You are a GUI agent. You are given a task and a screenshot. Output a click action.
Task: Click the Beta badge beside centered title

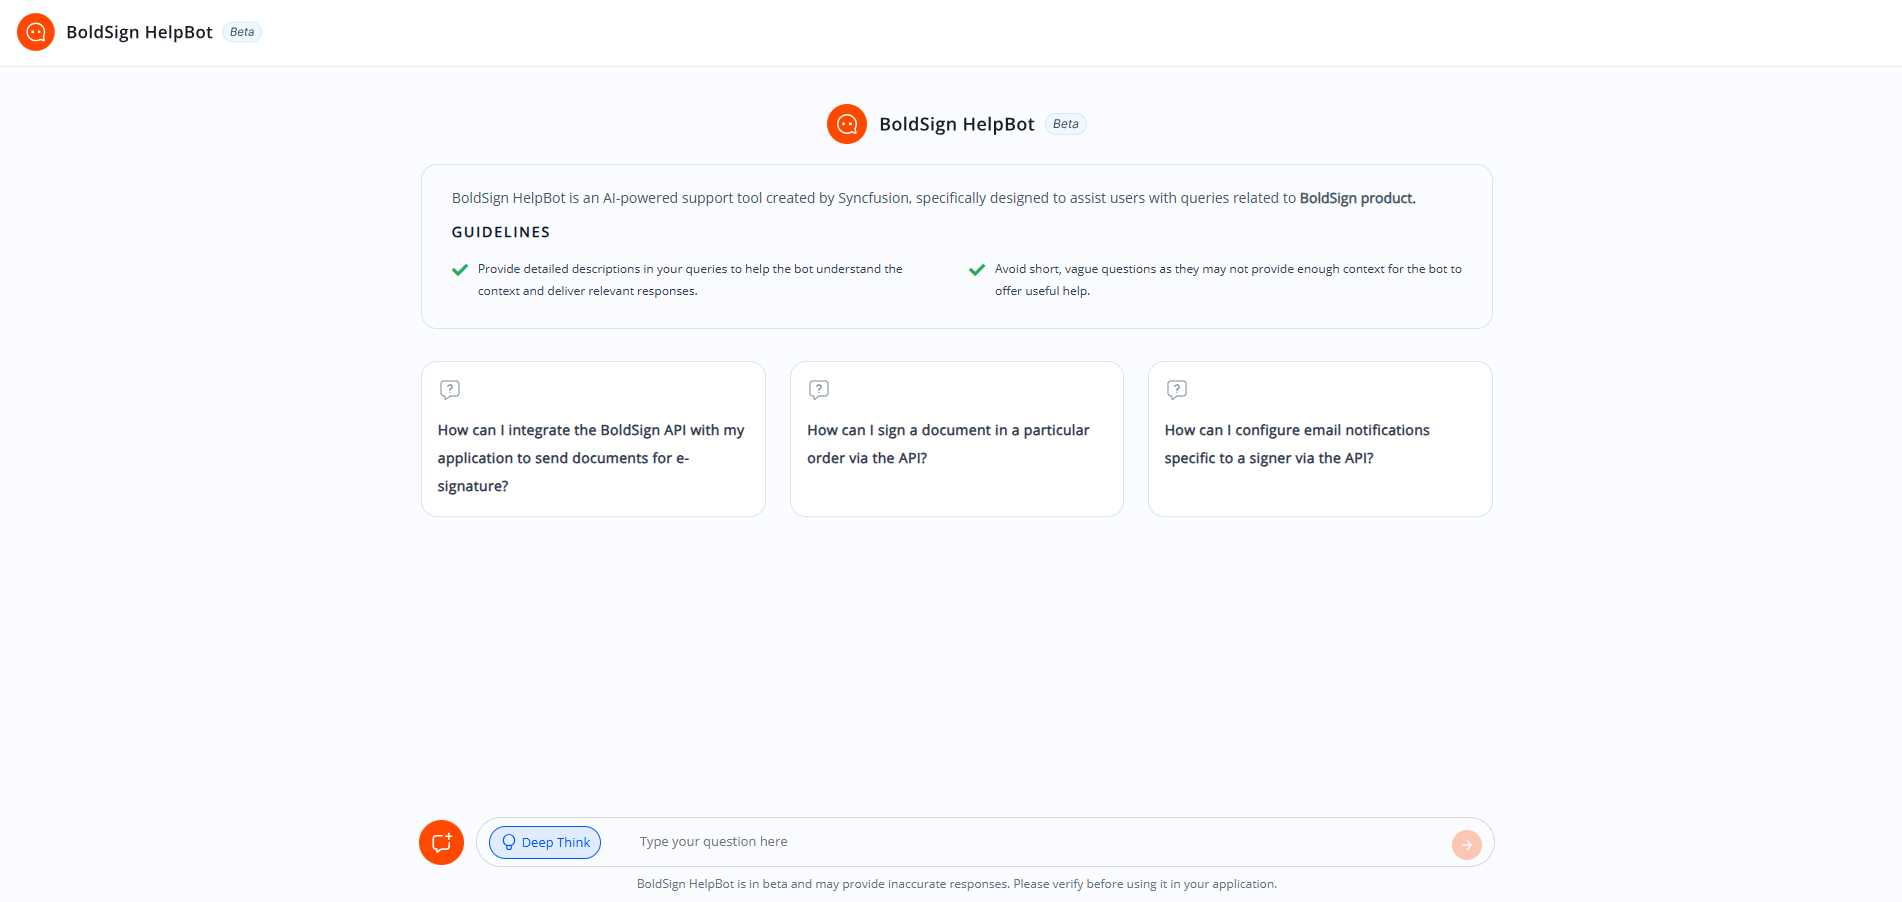pyautogui.click(x=1066, y=124)
